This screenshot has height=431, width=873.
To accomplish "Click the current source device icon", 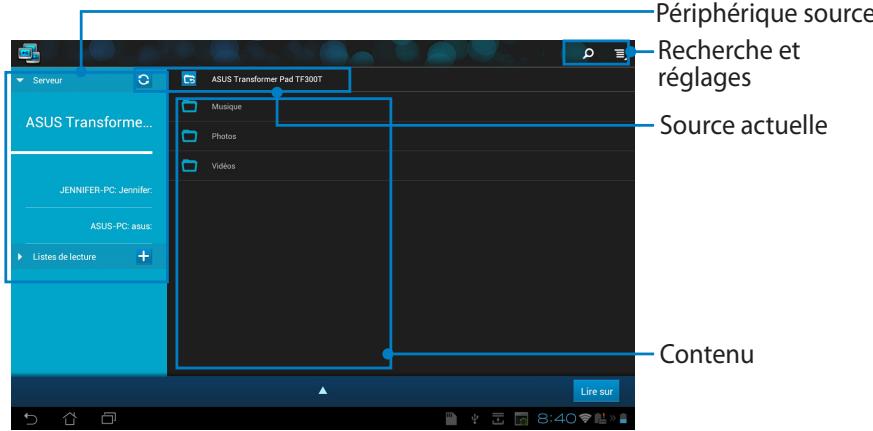I will [x=189, y=80].
